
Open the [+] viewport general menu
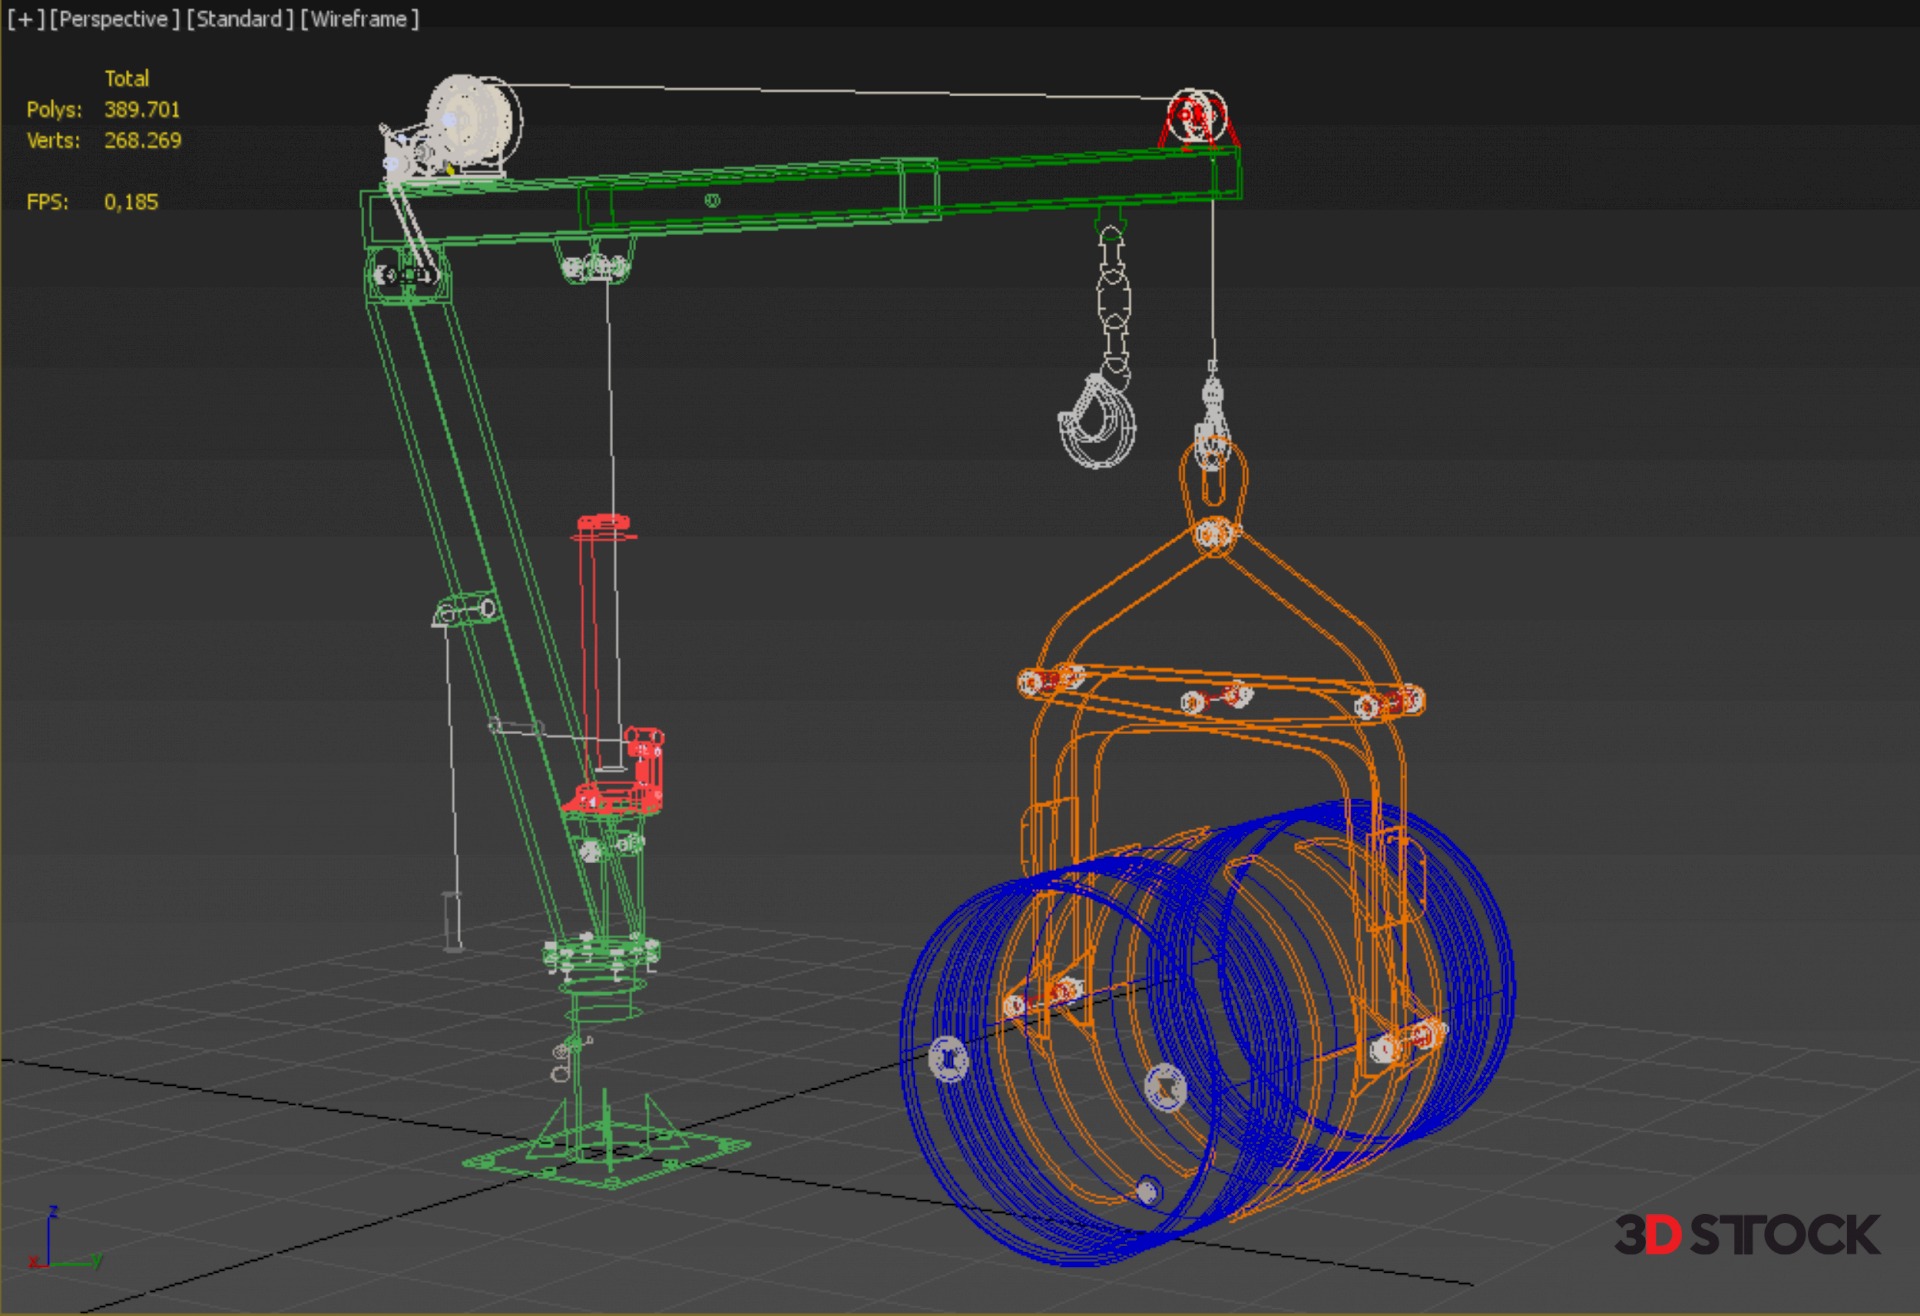click(x=26, y=19)
